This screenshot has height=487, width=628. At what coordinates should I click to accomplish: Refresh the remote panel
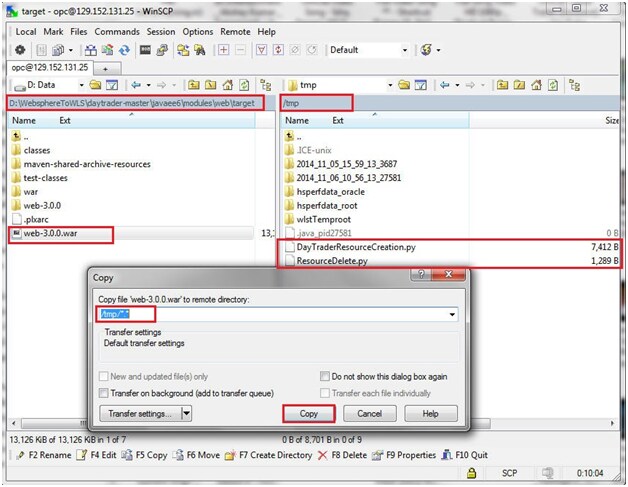(553, 85)
